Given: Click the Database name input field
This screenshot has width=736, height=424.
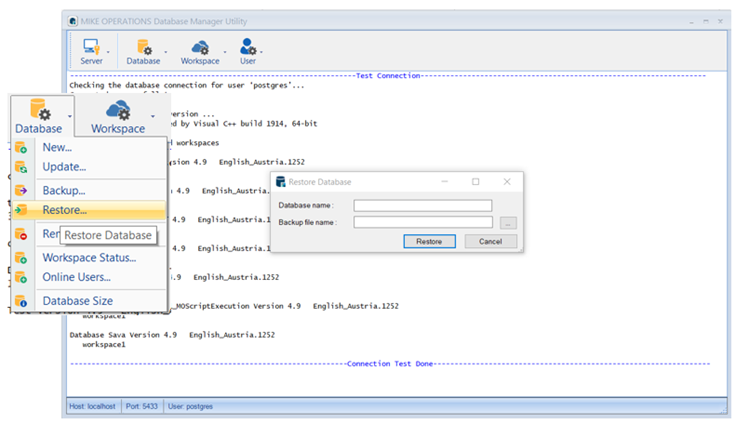Looking at the screenshot, I should tap(422, 206).
